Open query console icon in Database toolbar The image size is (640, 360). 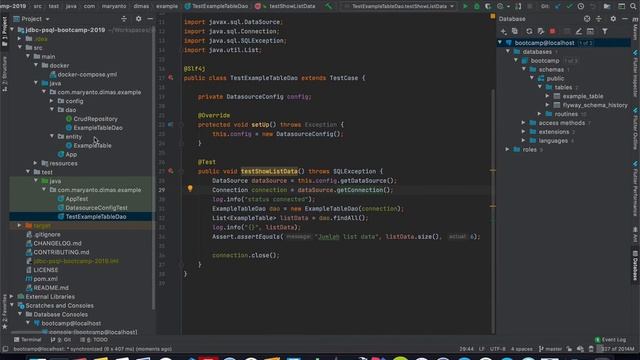(591, 31)
